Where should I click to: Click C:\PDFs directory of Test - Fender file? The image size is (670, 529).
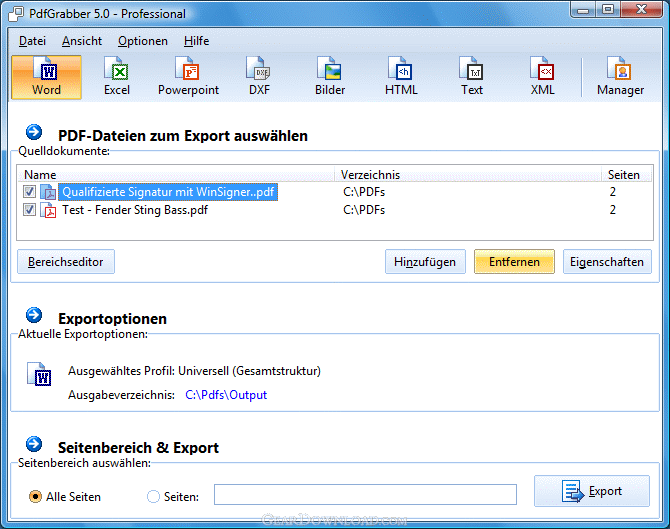[364, 210]
